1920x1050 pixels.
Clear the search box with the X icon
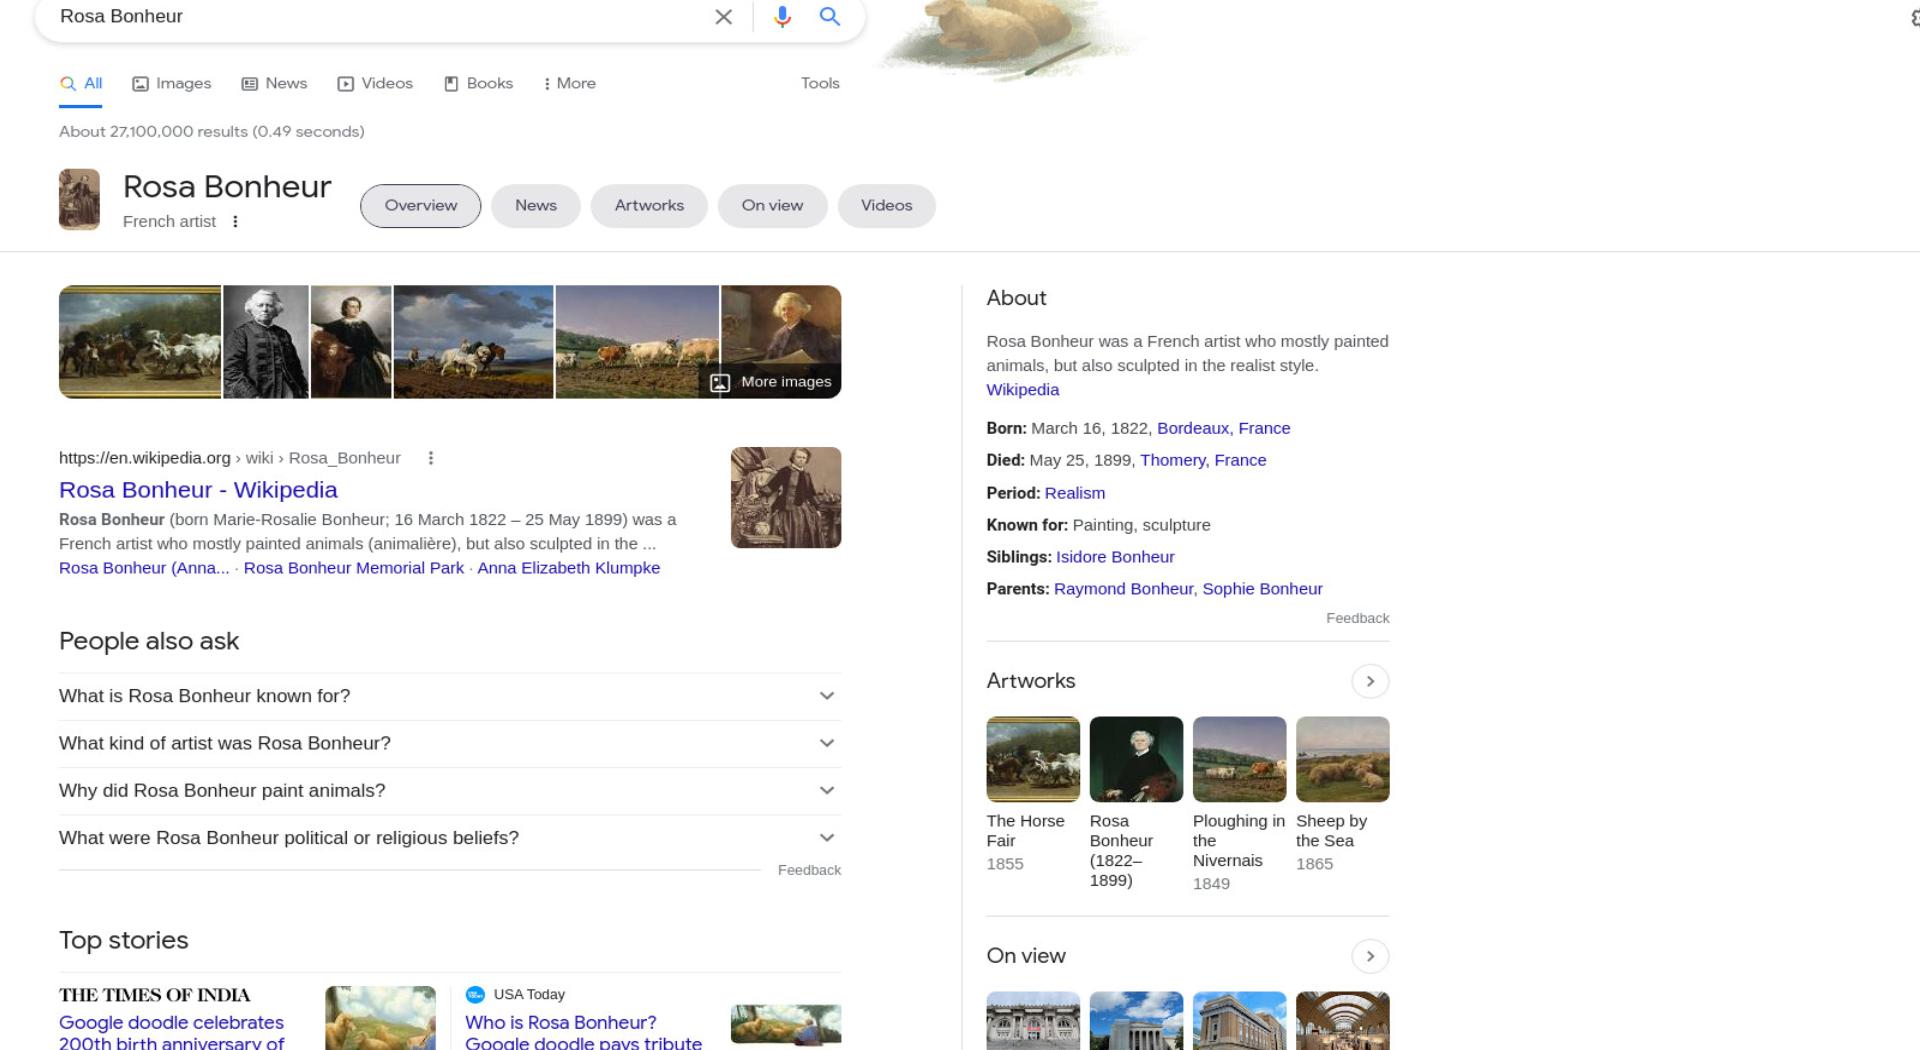click(x=723, y=17)
